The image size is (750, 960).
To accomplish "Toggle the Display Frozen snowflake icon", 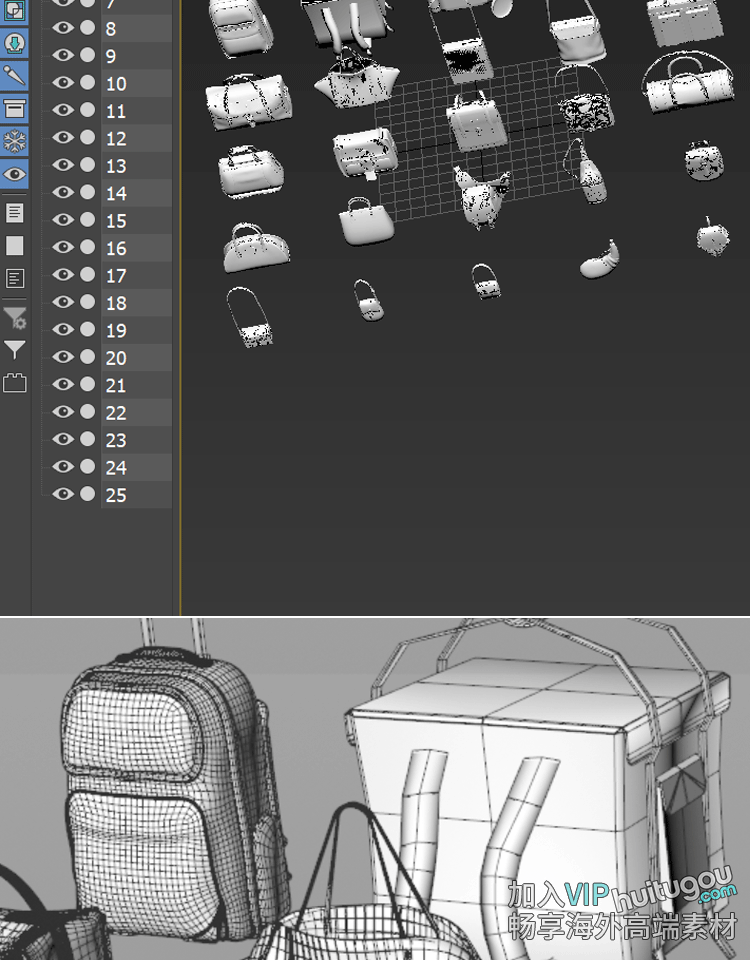I will (x=15, y=141).
